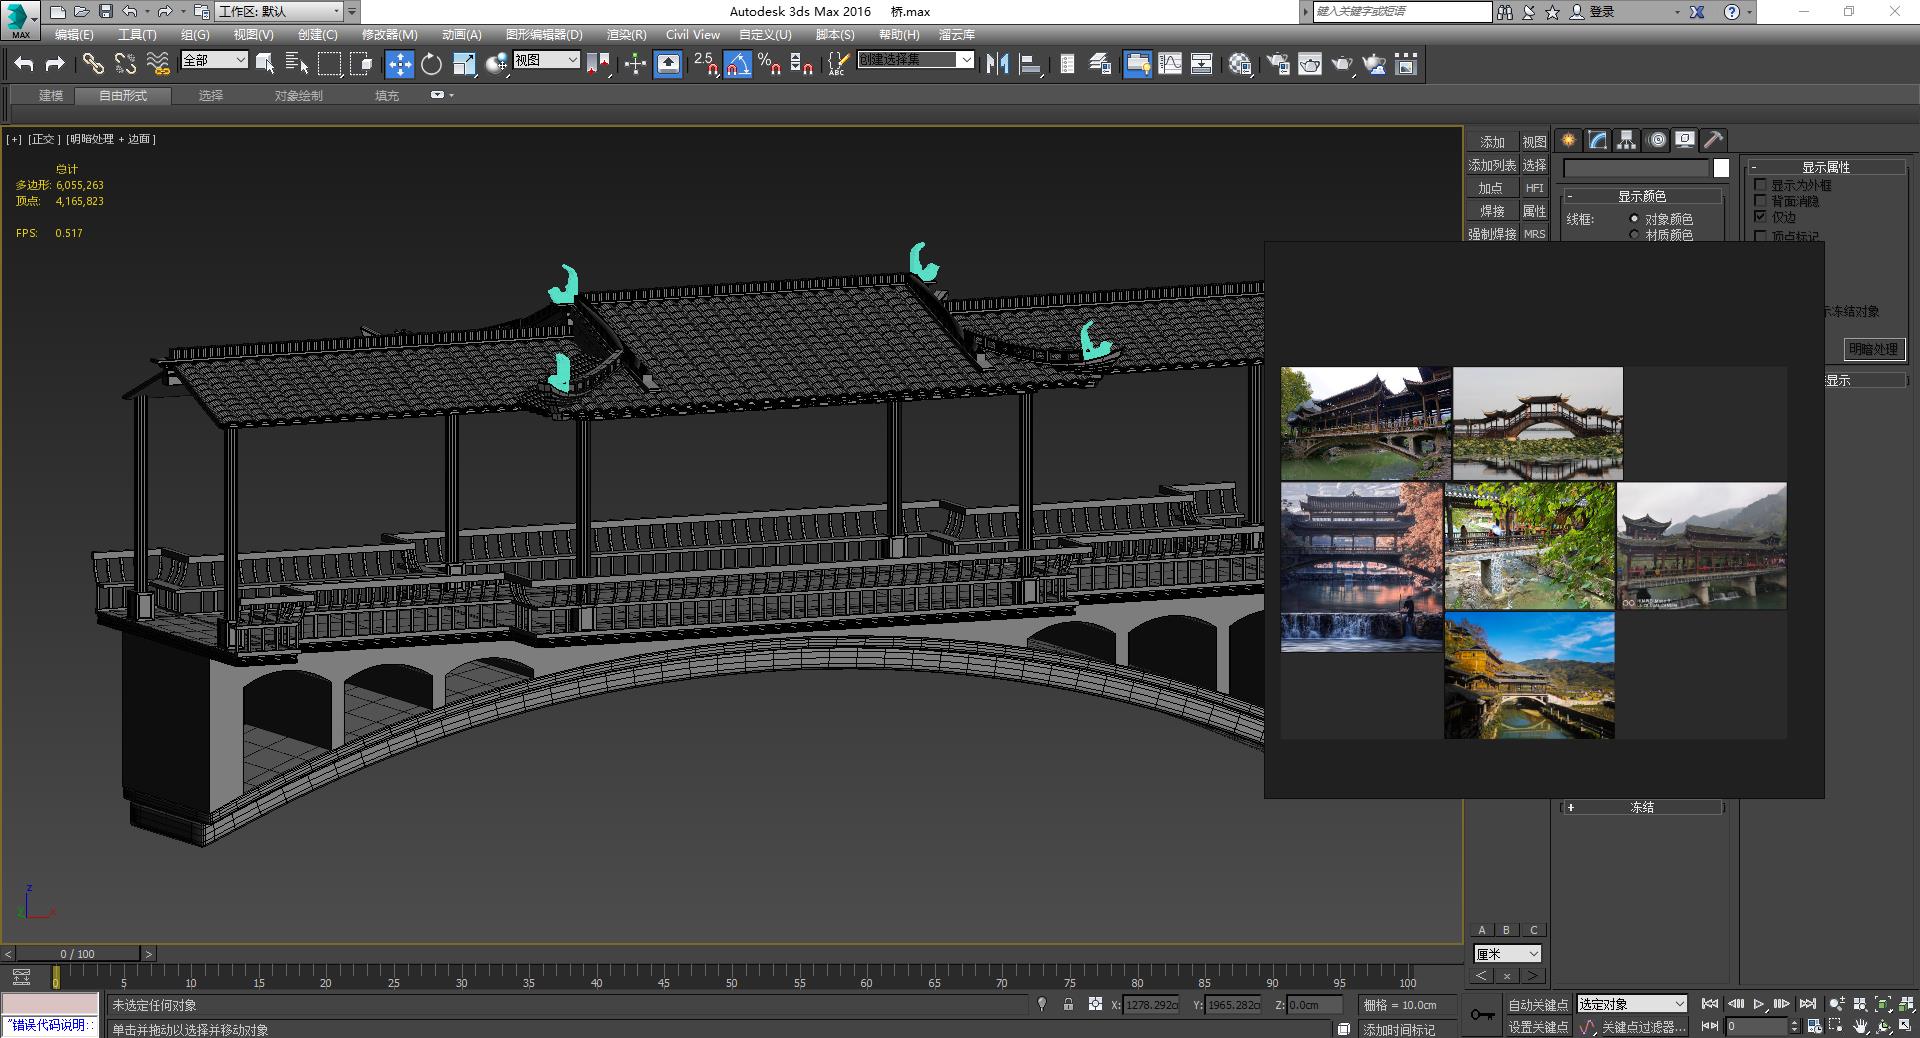This screenshot has height=1038, width=1920.
Task: Click the Pan View hand icon
Action: click(1860, 1026)
